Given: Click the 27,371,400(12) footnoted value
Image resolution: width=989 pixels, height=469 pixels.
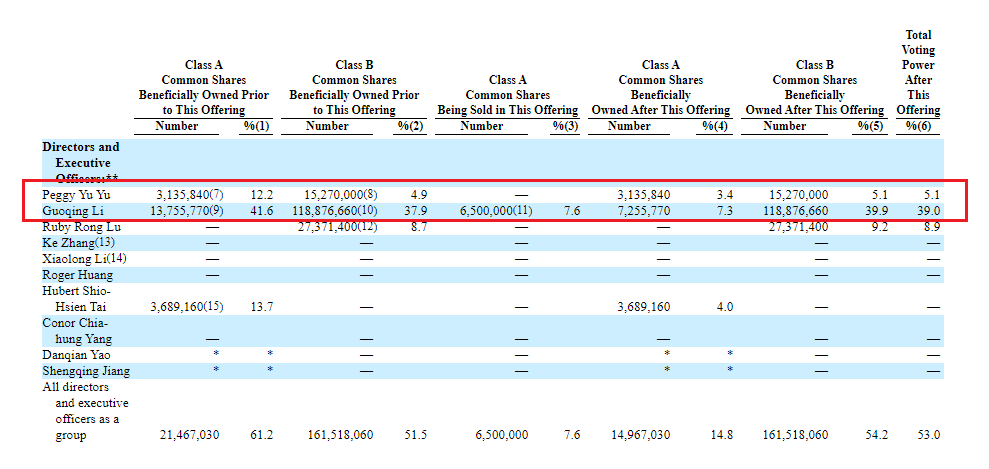Looking at the screenshot, I should coord(341,227).
